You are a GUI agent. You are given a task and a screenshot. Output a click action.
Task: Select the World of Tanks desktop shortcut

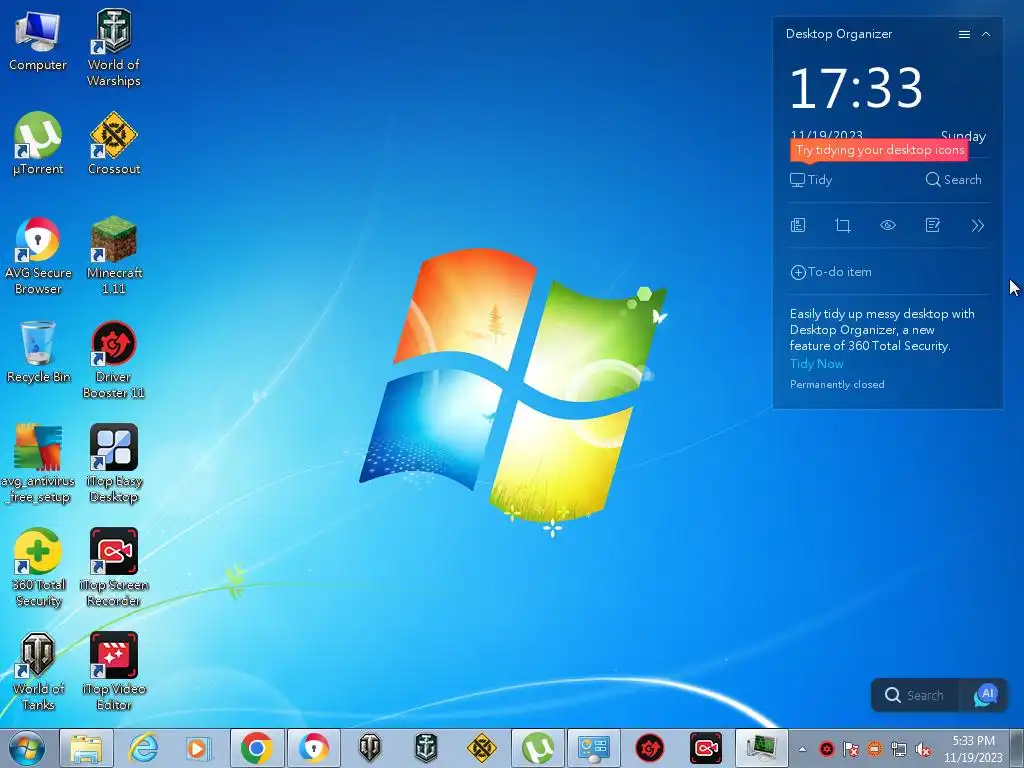click(x=38, y=671)
